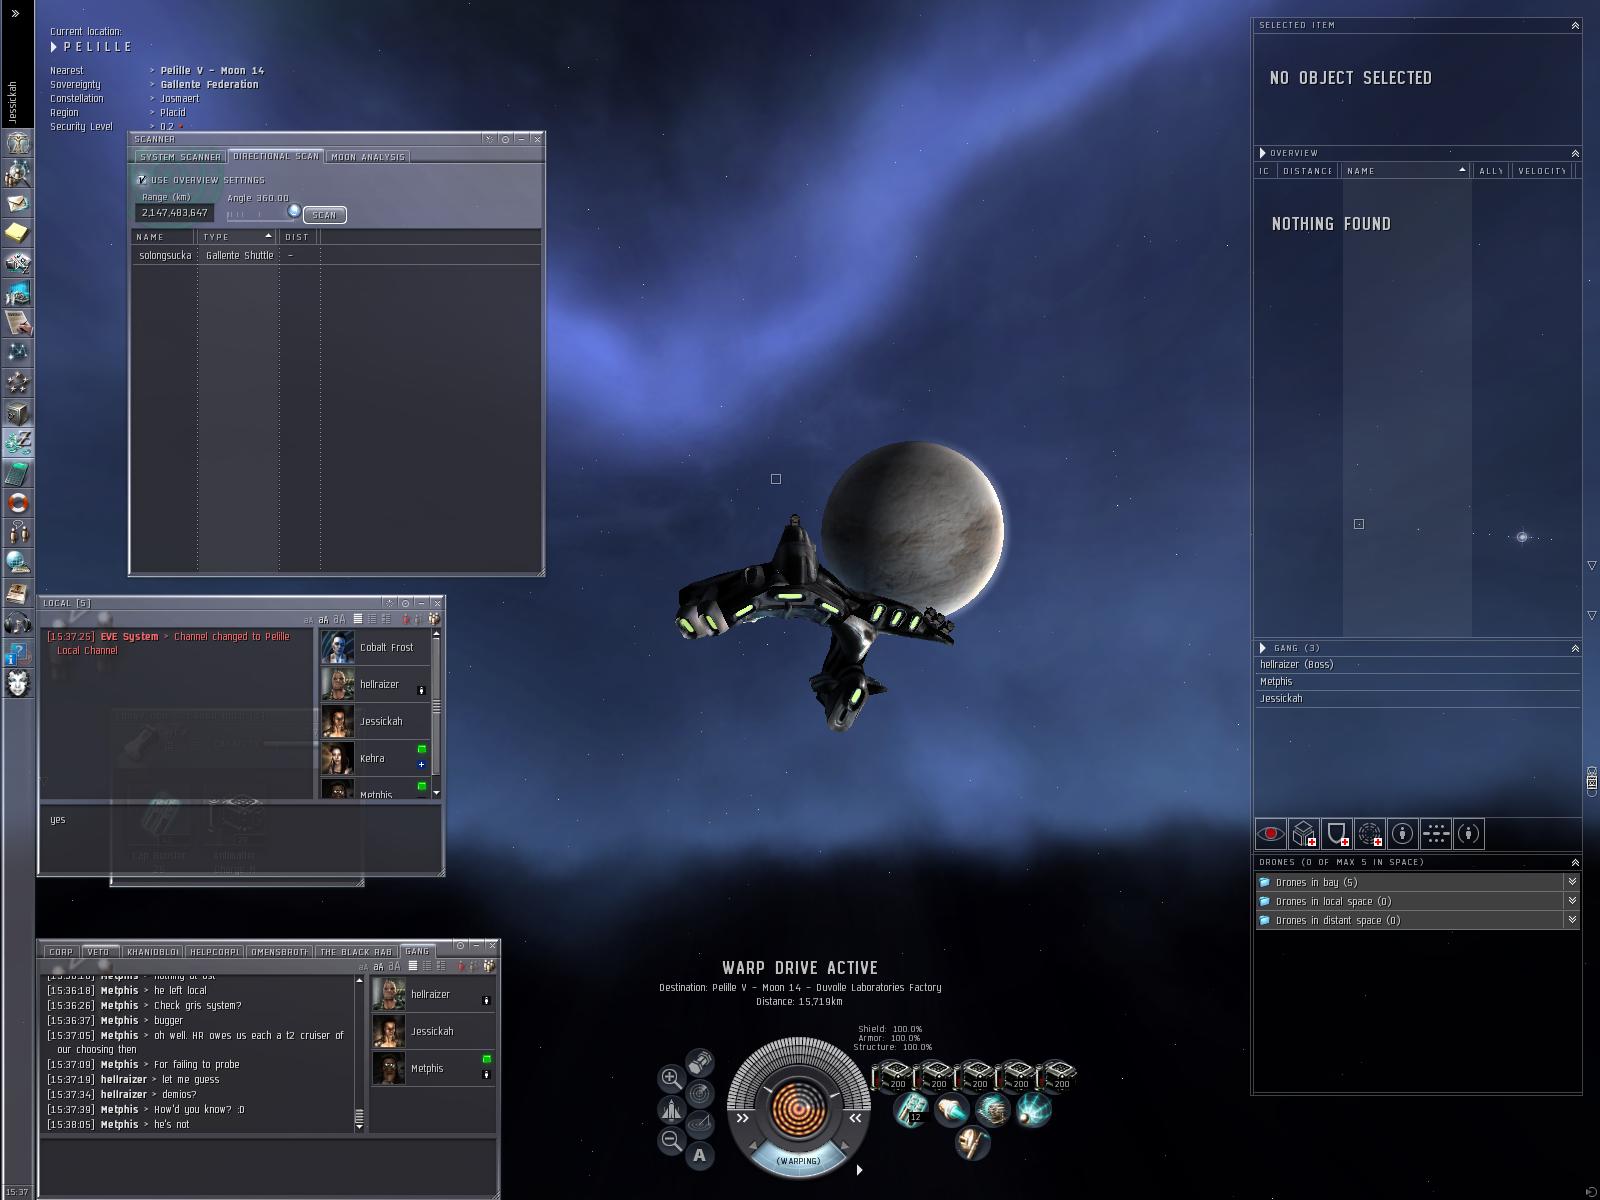Collapse the Drones panel chevron
The image size is (1600, 1200).
click(x=1575, y=862)
